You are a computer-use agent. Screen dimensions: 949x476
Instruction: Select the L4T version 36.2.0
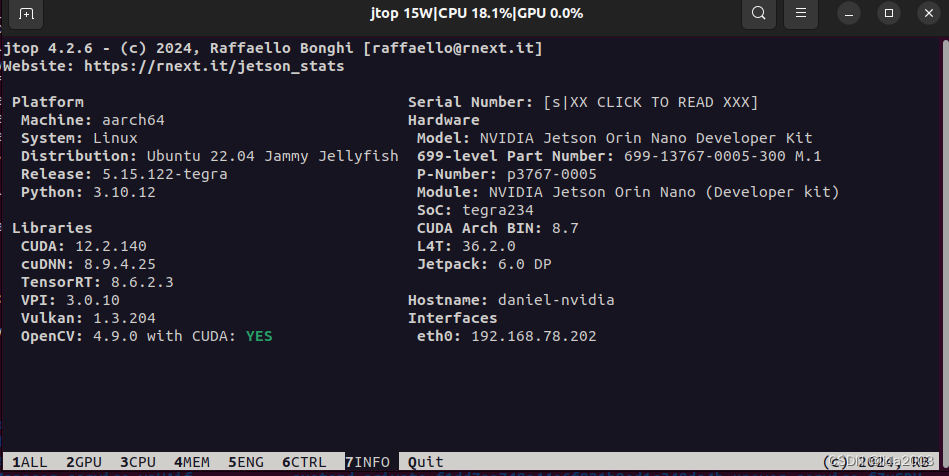(488, 246)
